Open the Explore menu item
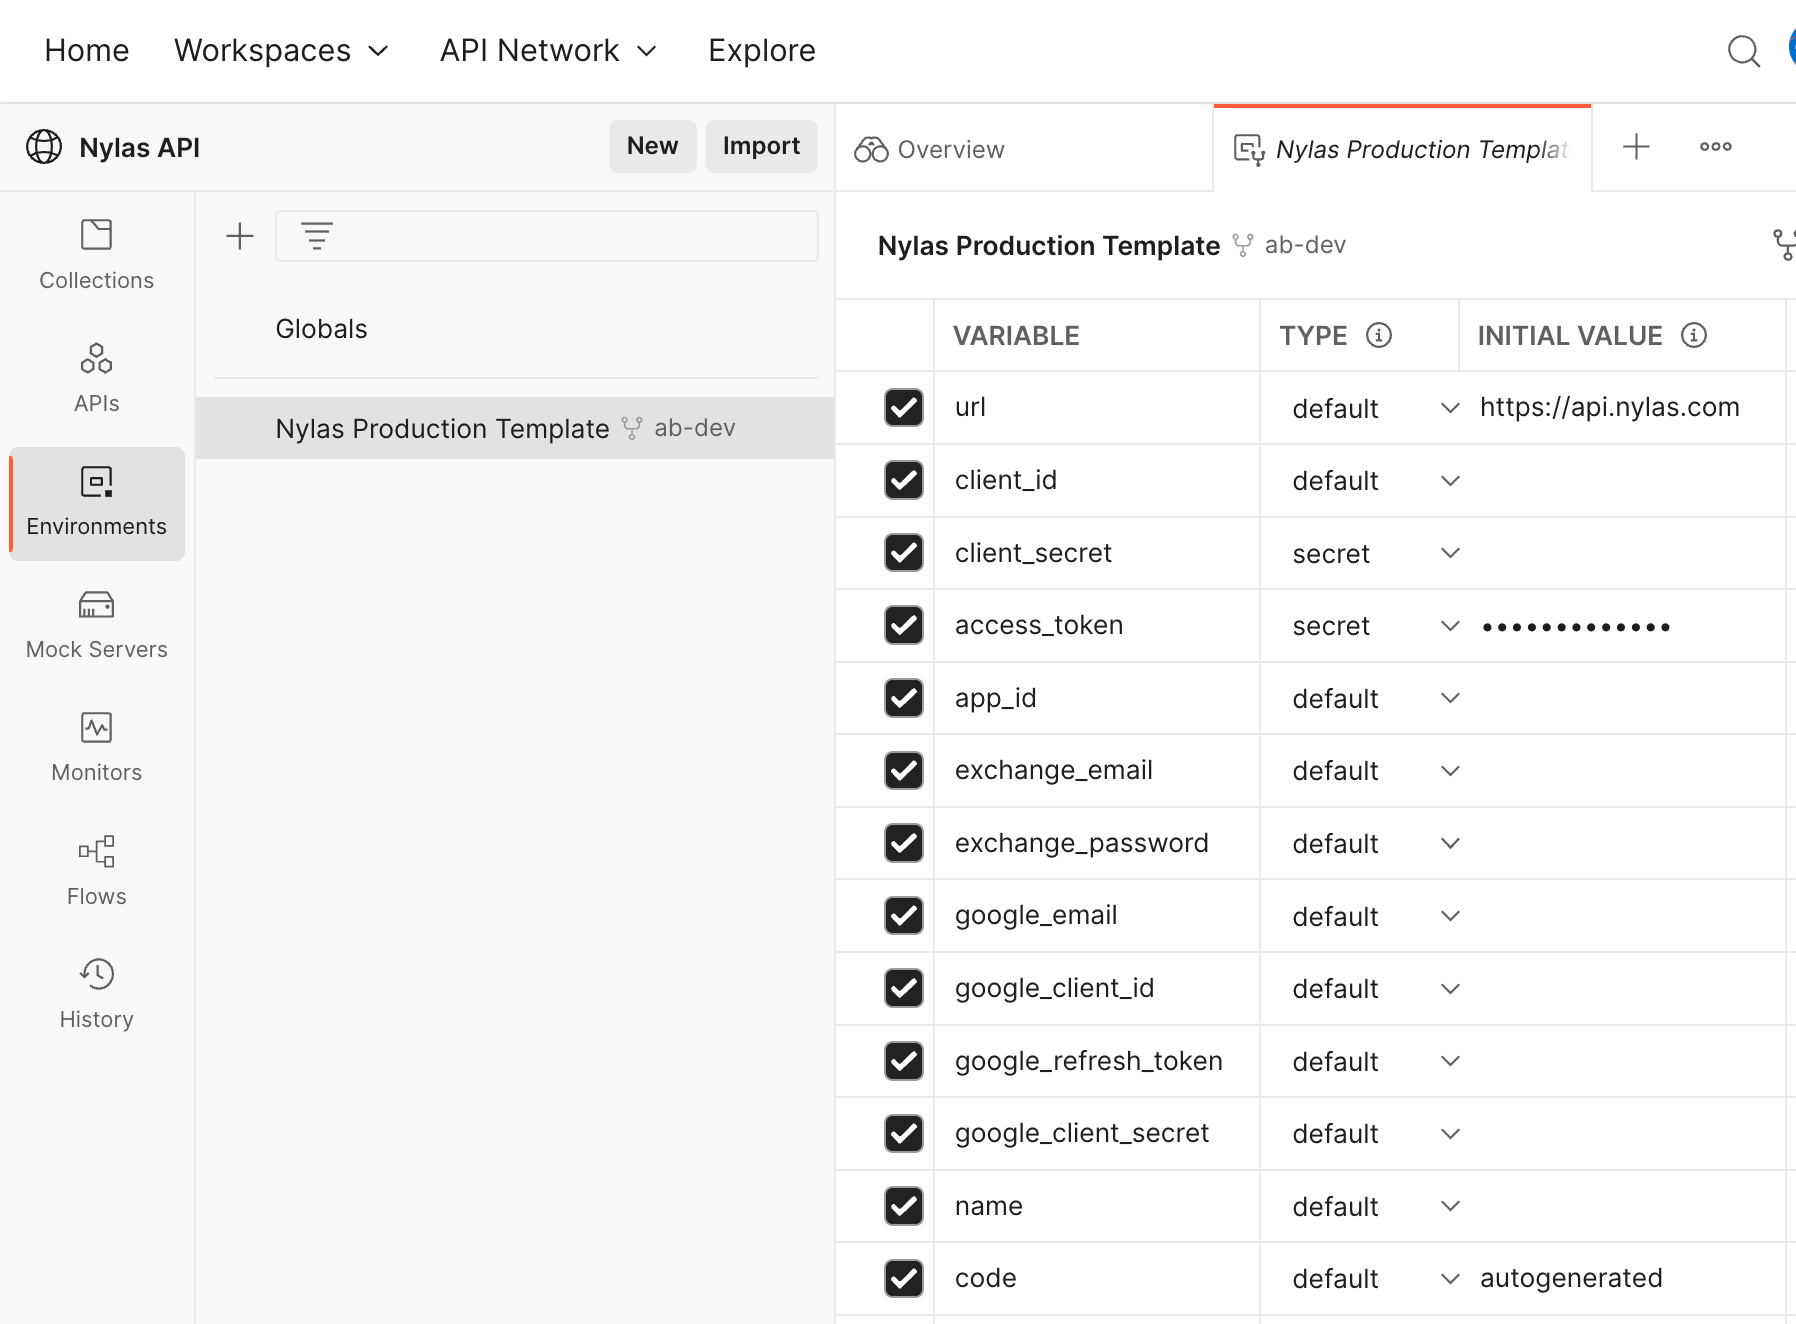This screenshot has width=1796, height=1324. [761, 50]
